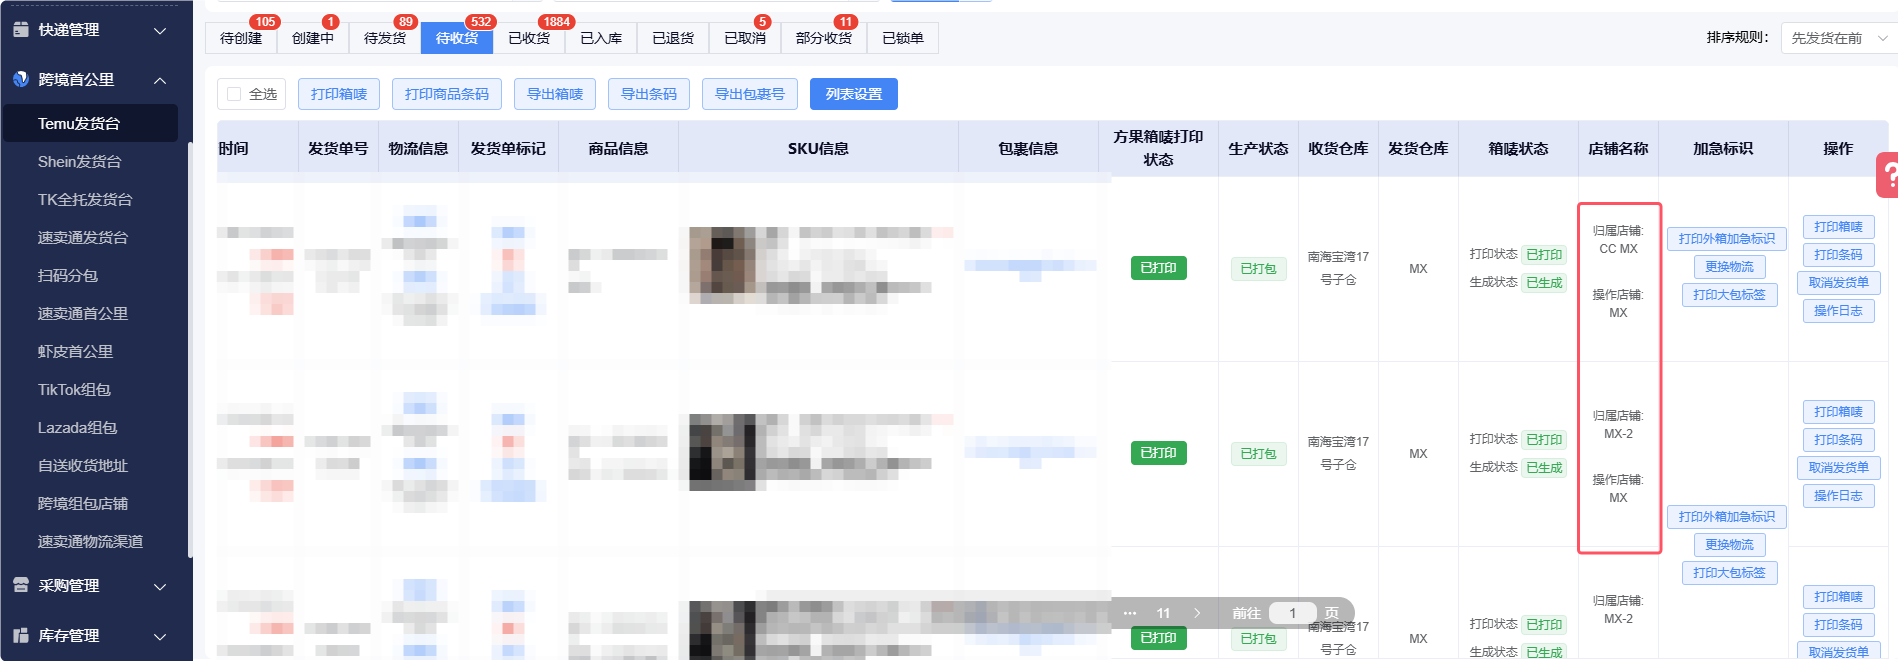Viewport: 1898px width, 661px height.
Task: Collapse the 跨境首公里 menu chevron
Action: (160, 80)
